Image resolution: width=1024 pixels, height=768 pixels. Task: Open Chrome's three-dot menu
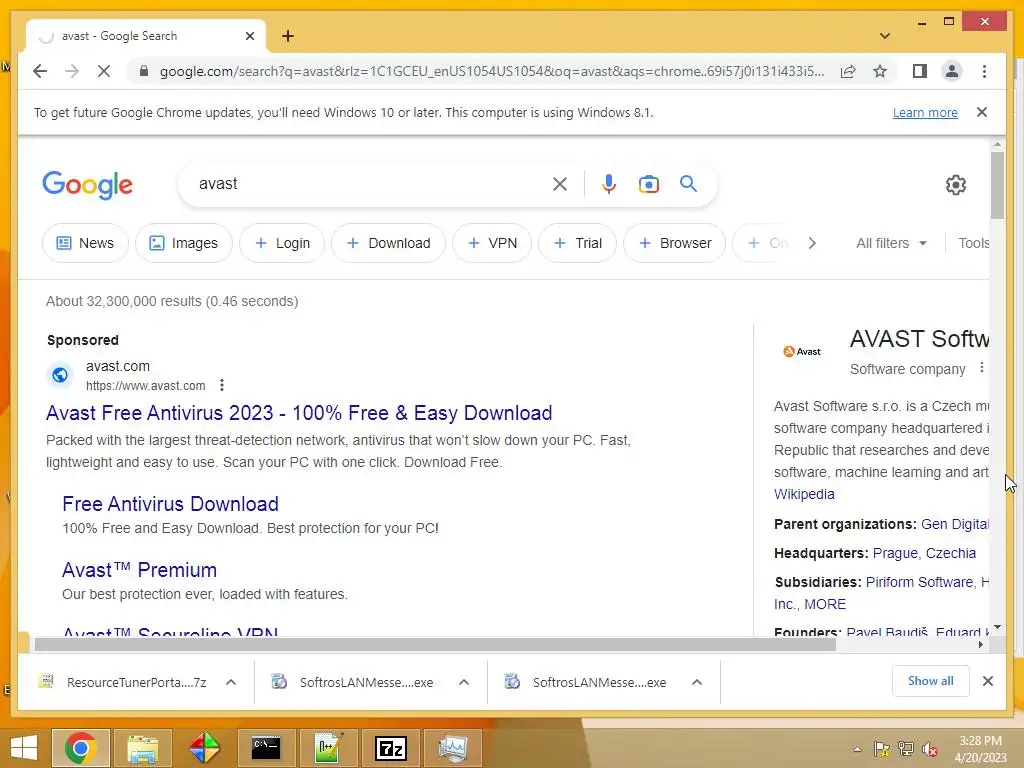pyautogui.click(x=984, y=71)
